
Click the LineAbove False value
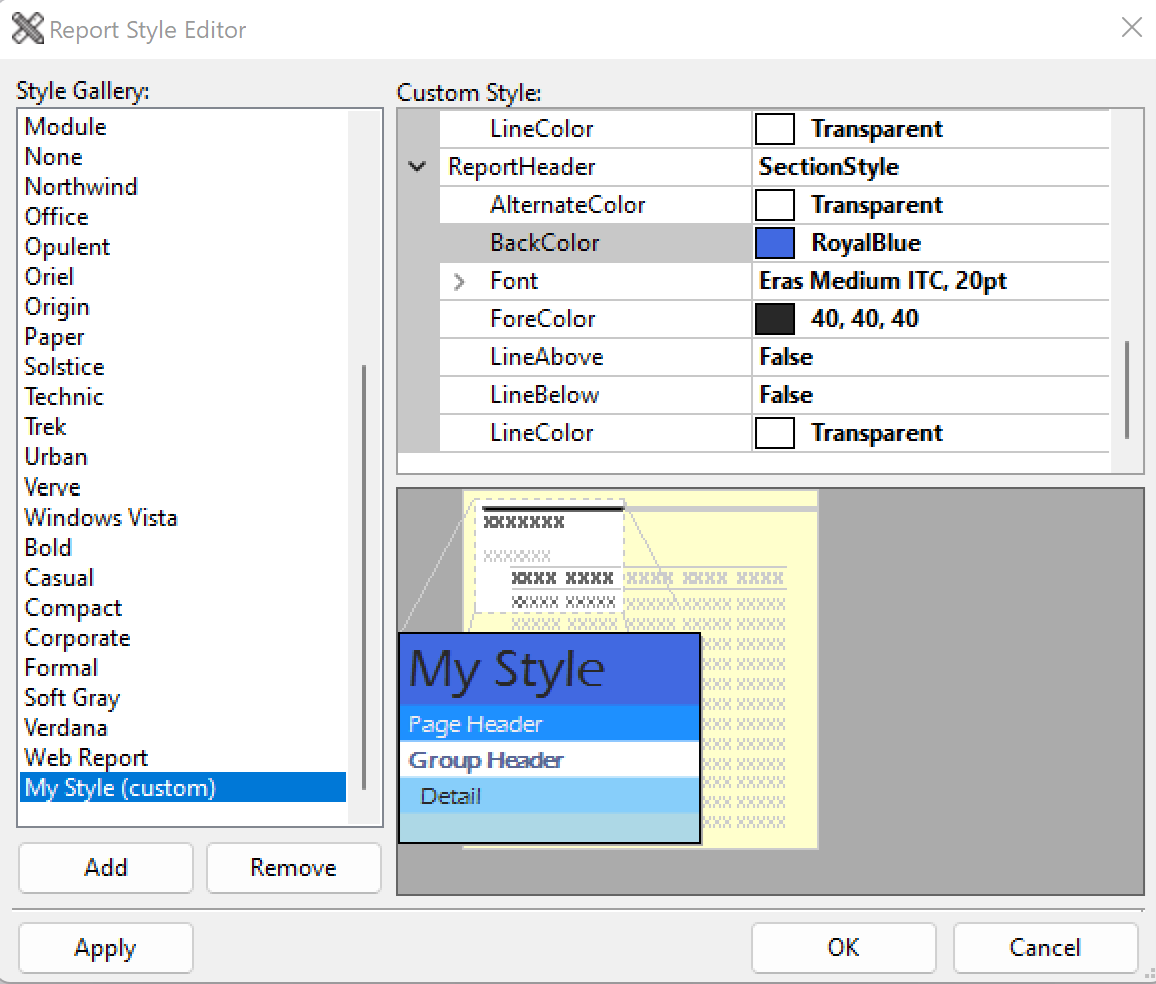786,357
